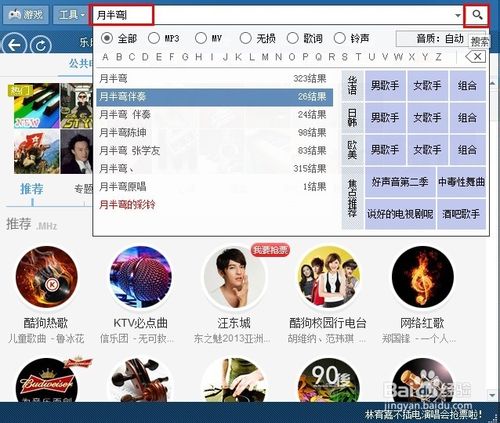Filter by letter M

265,57
